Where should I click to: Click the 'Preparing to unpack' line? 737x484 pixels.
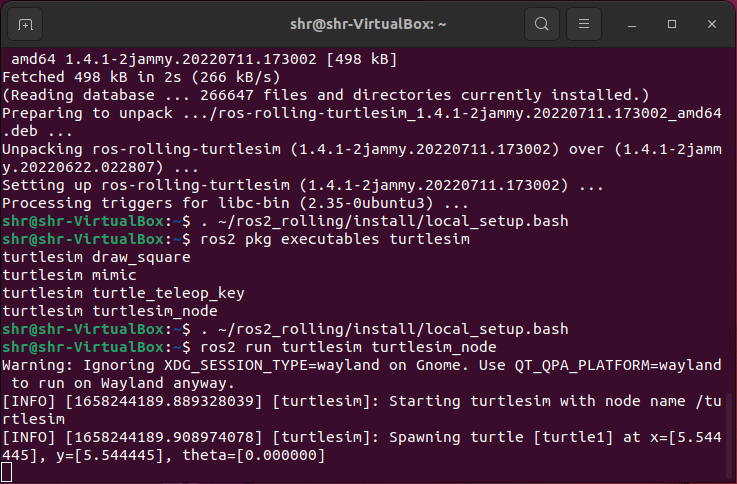coord(362,122)
